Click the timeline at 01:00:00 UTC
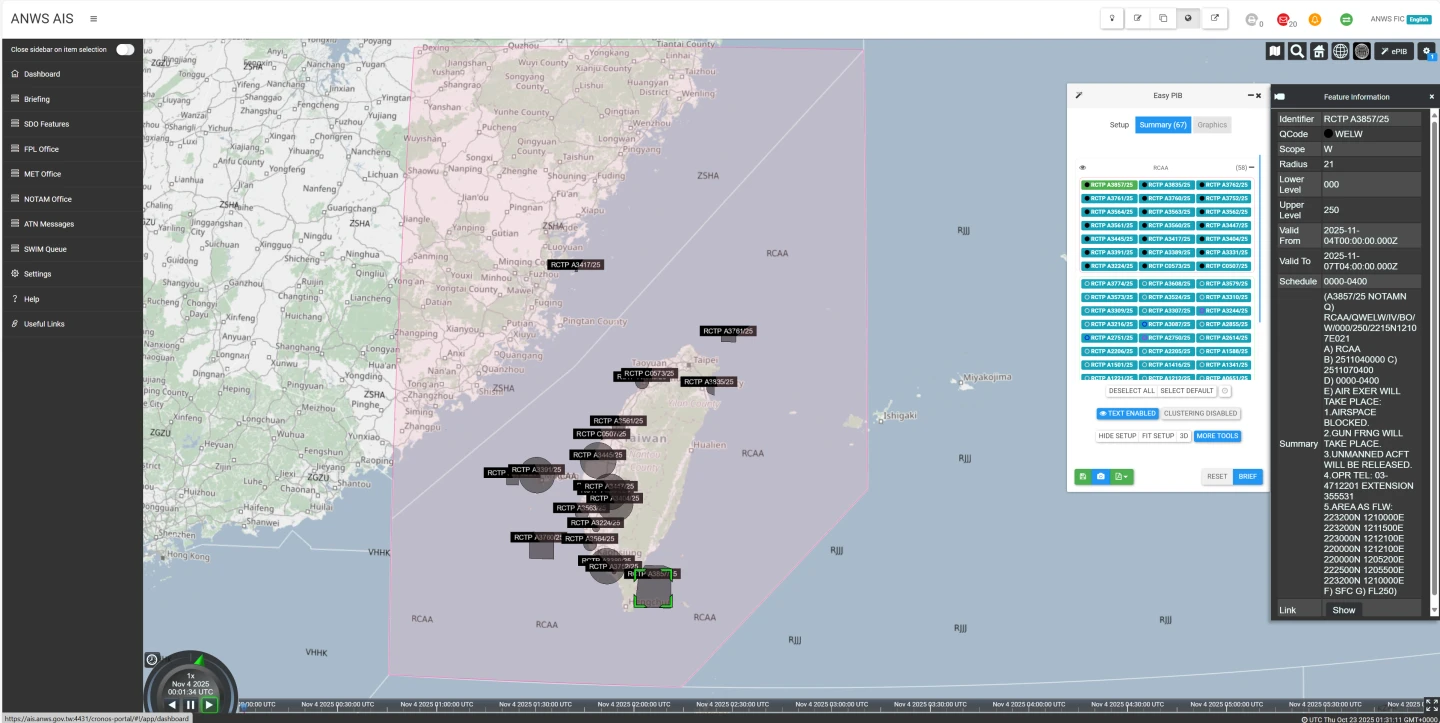The height and width of the screenshot is (723, 1440). coord(435,704)
